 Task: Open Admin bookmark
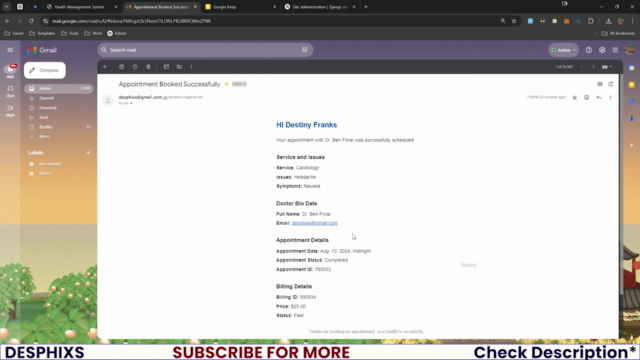[x=117, y=33]
